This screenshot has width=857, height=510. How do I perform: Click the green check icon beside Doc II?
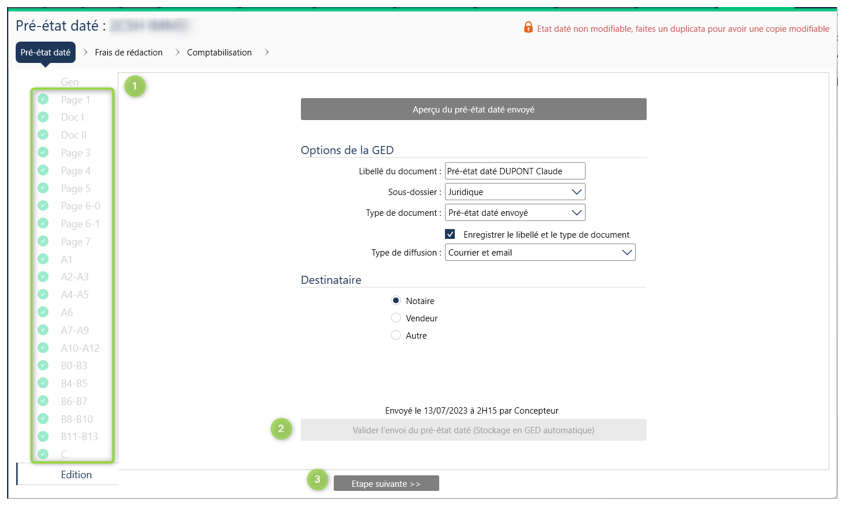pyautogui.click(x=43, y=134)
